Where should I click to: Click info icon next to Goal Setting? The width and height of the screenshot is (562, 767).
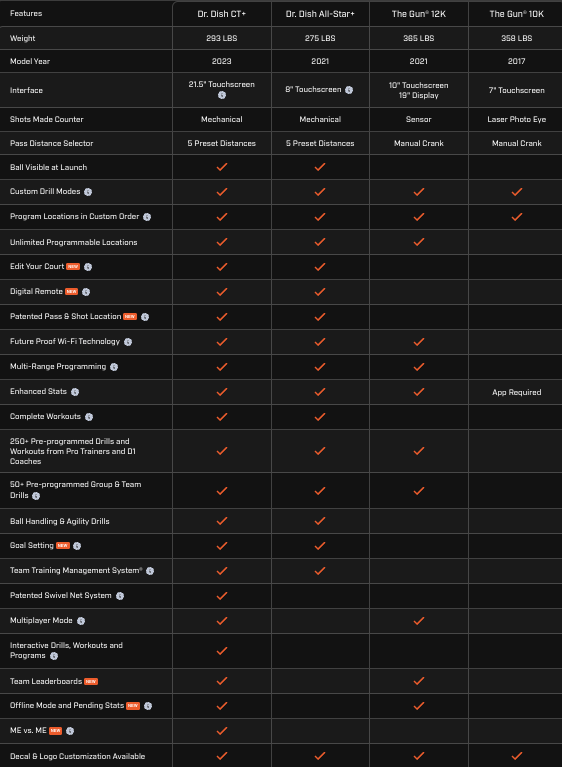[x=77, y=546]
